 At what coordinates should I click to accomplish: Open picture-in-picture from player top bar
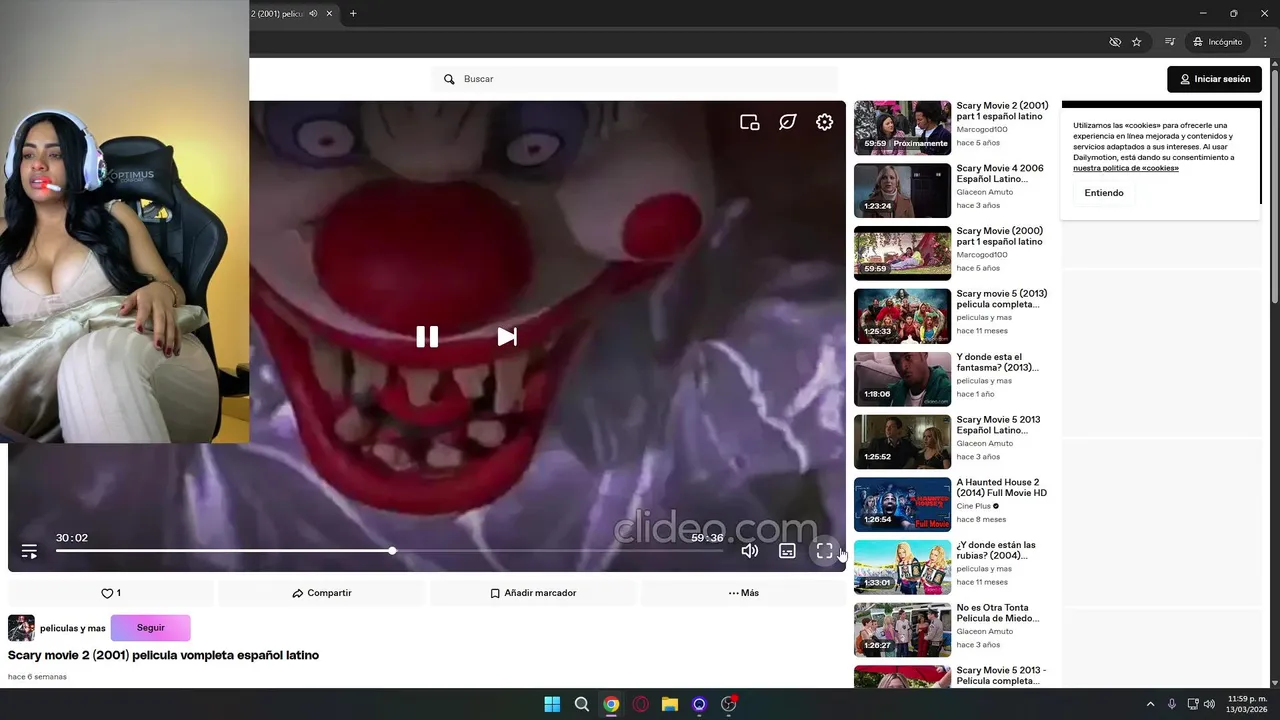(750, 122)
